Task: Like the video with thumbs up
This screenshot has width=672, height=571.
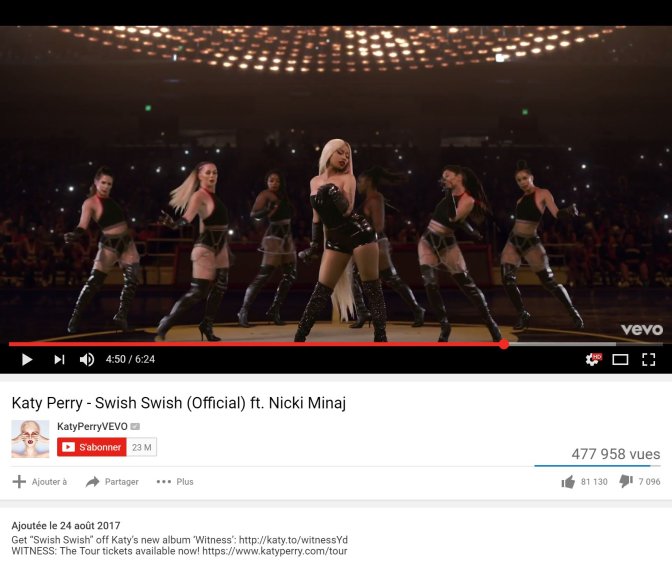Action: click(568, 482)
